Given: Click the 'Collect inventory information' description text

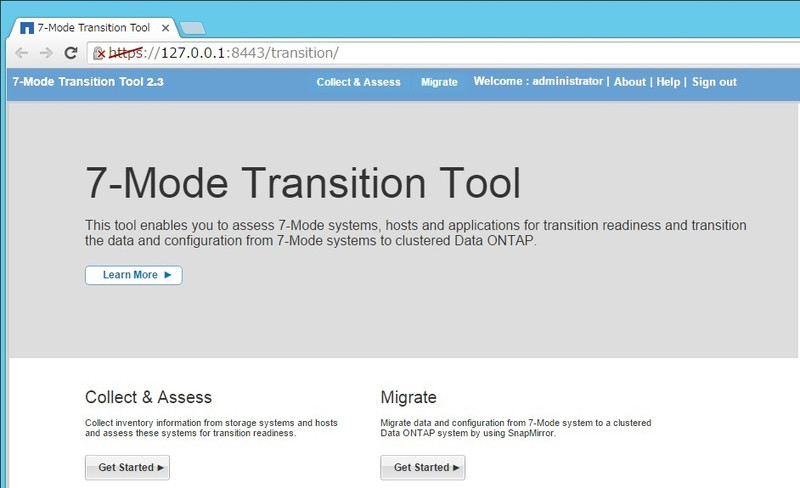Looking at the screenshot, I should point(211,428).
